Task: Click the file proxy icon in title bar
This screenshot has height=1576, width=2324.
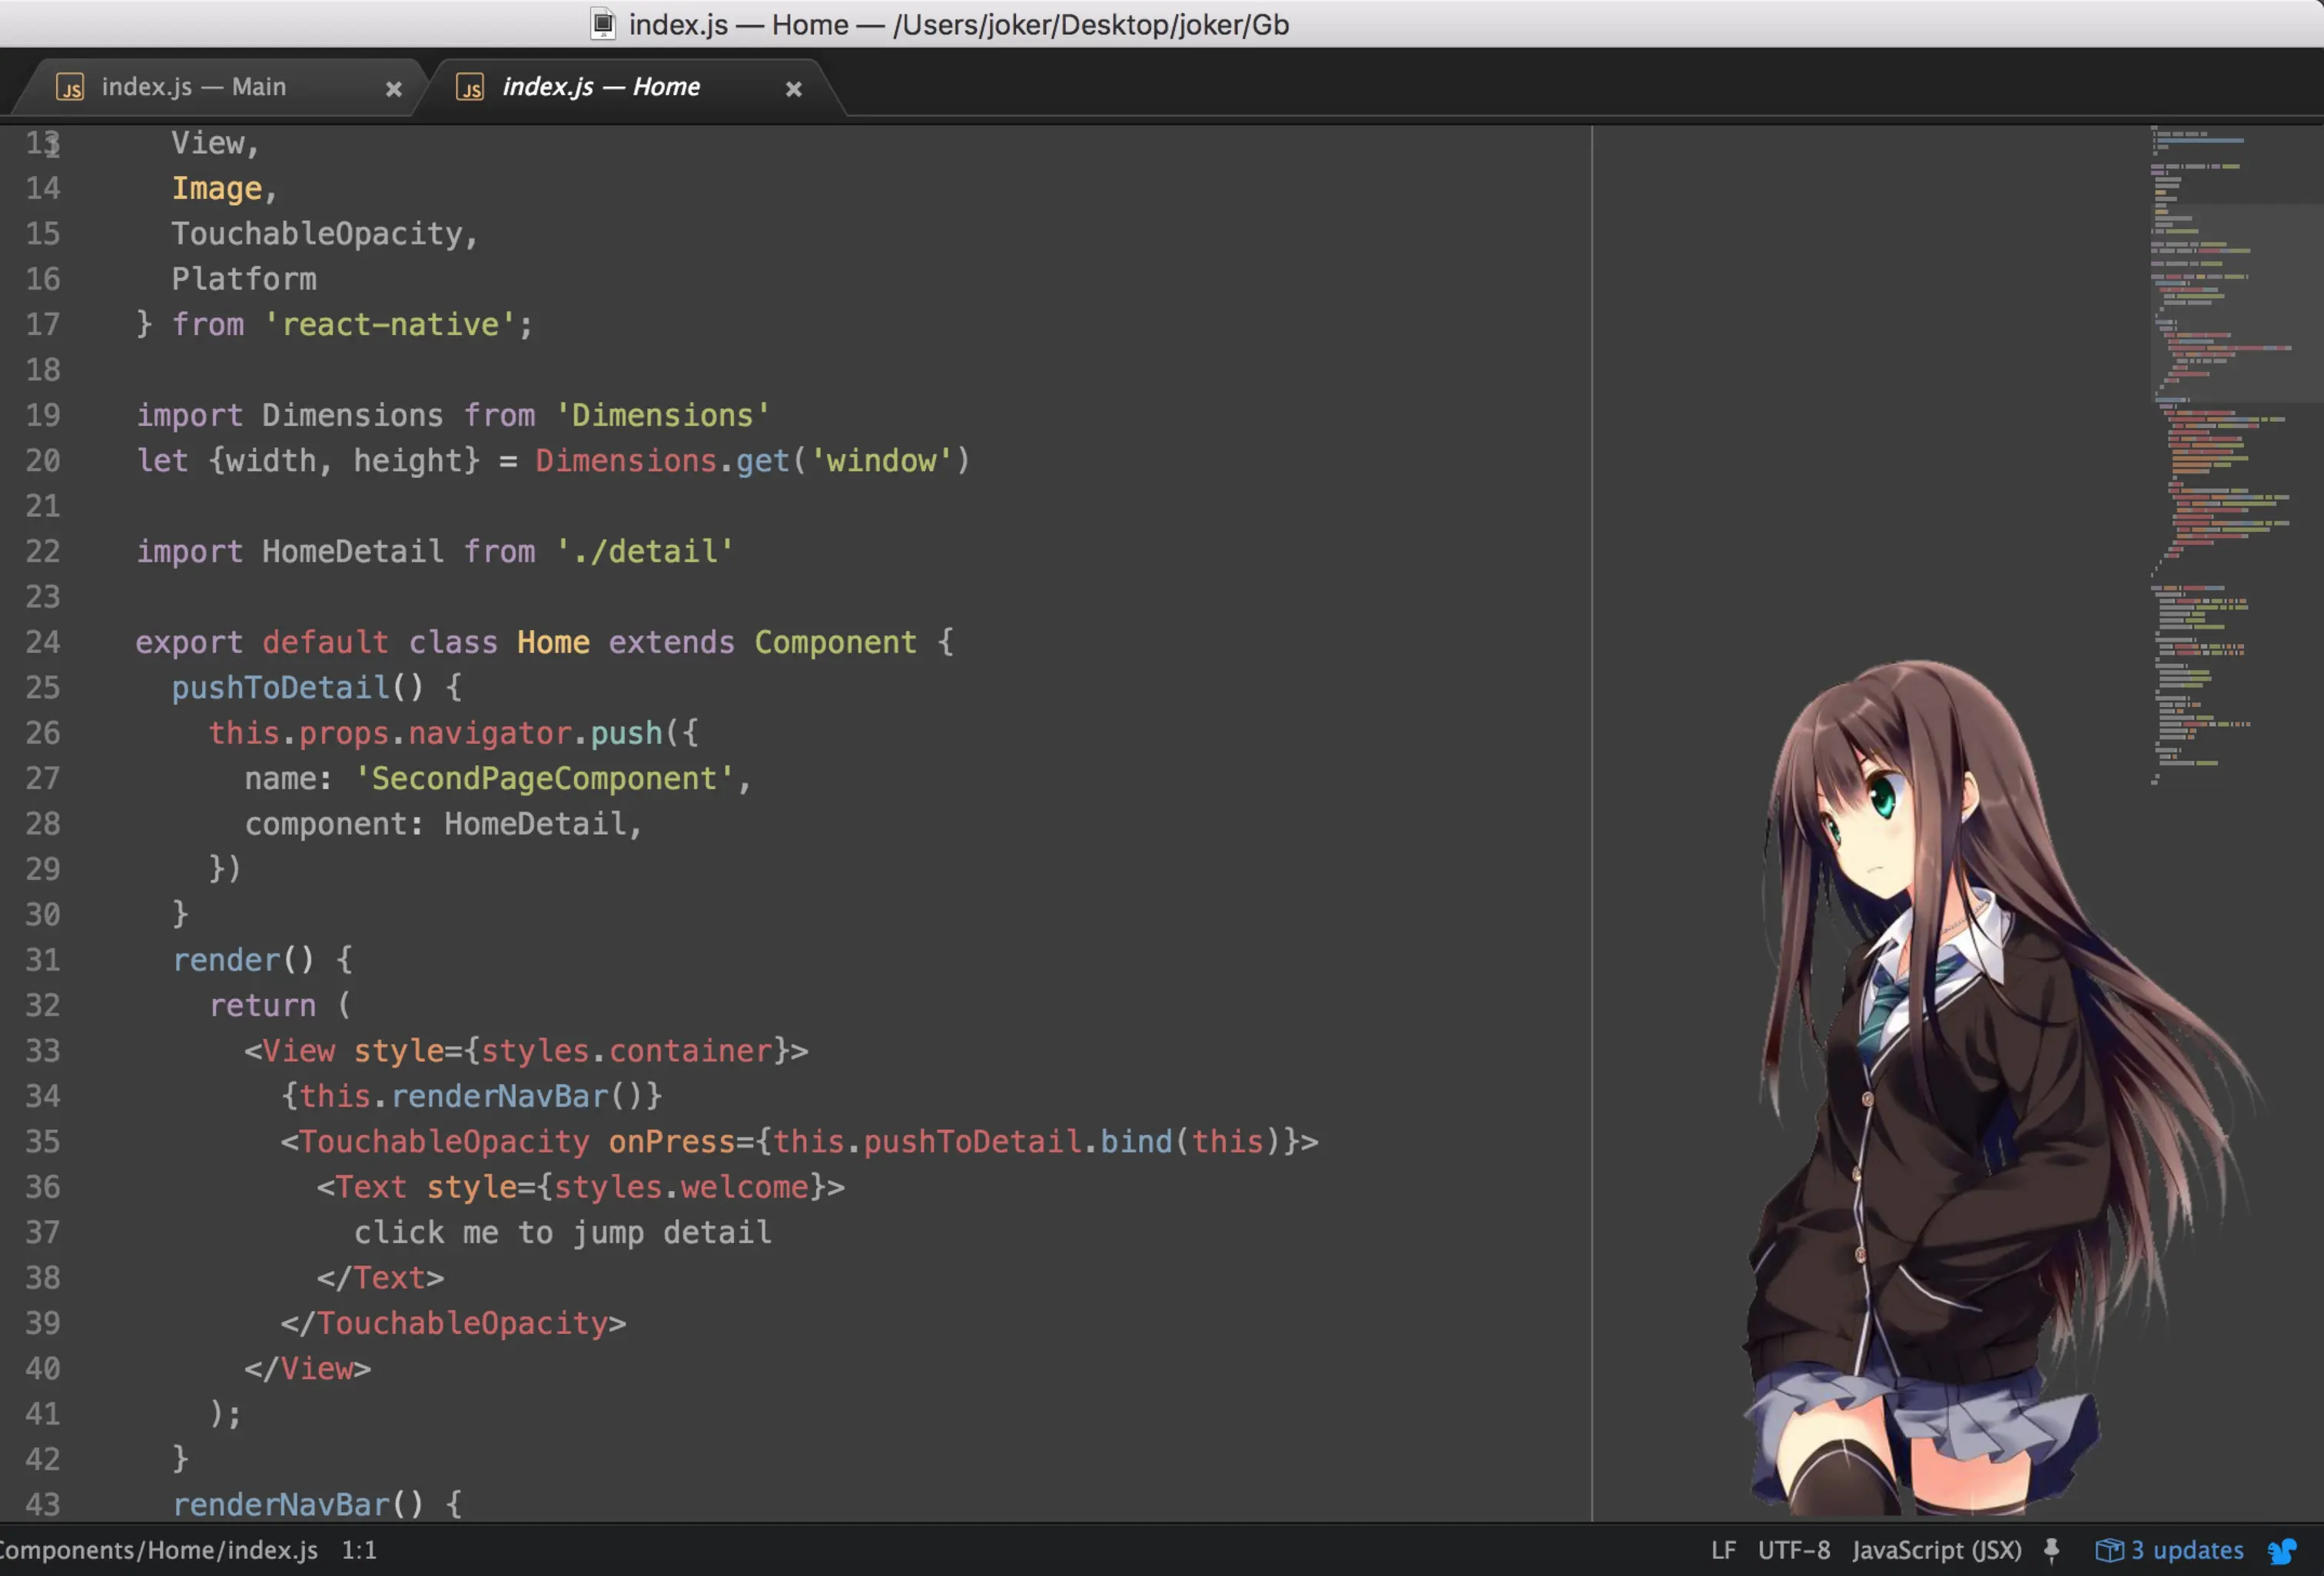Action: point(602,24)
